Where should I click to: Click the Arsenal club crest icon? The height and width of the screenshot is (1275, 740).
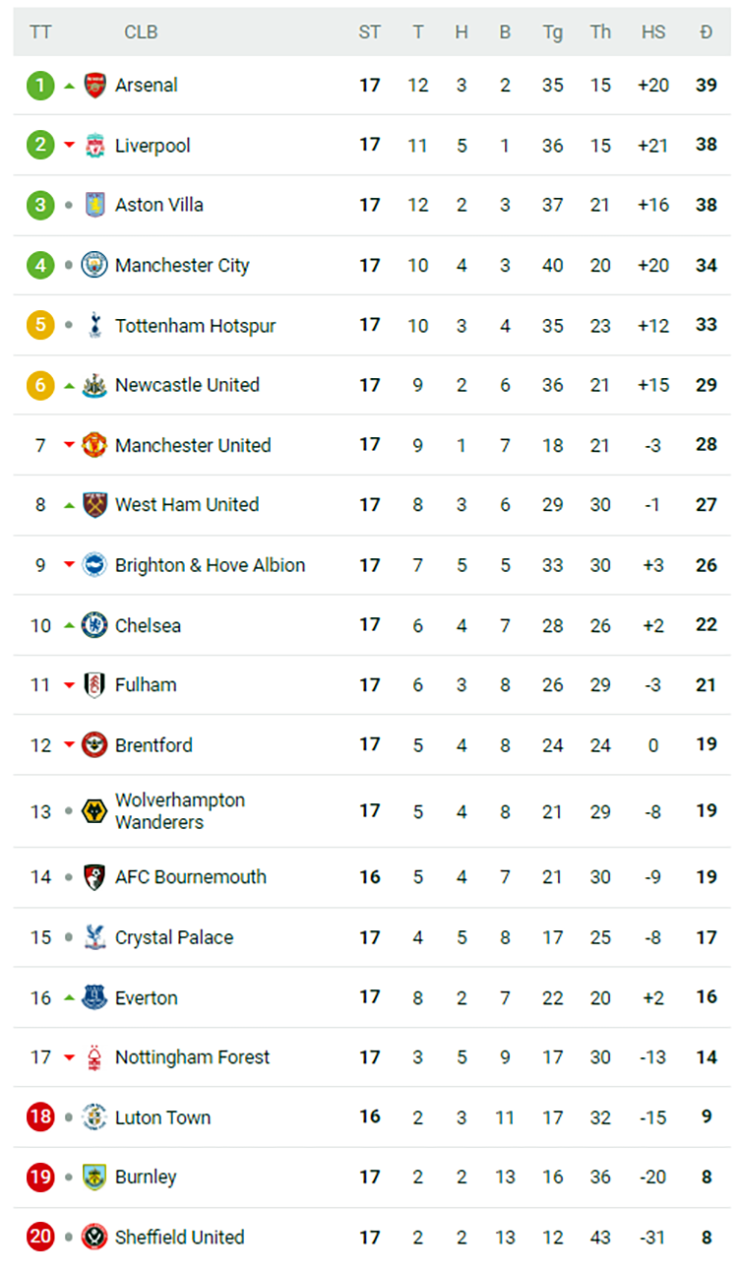(95, 85)
